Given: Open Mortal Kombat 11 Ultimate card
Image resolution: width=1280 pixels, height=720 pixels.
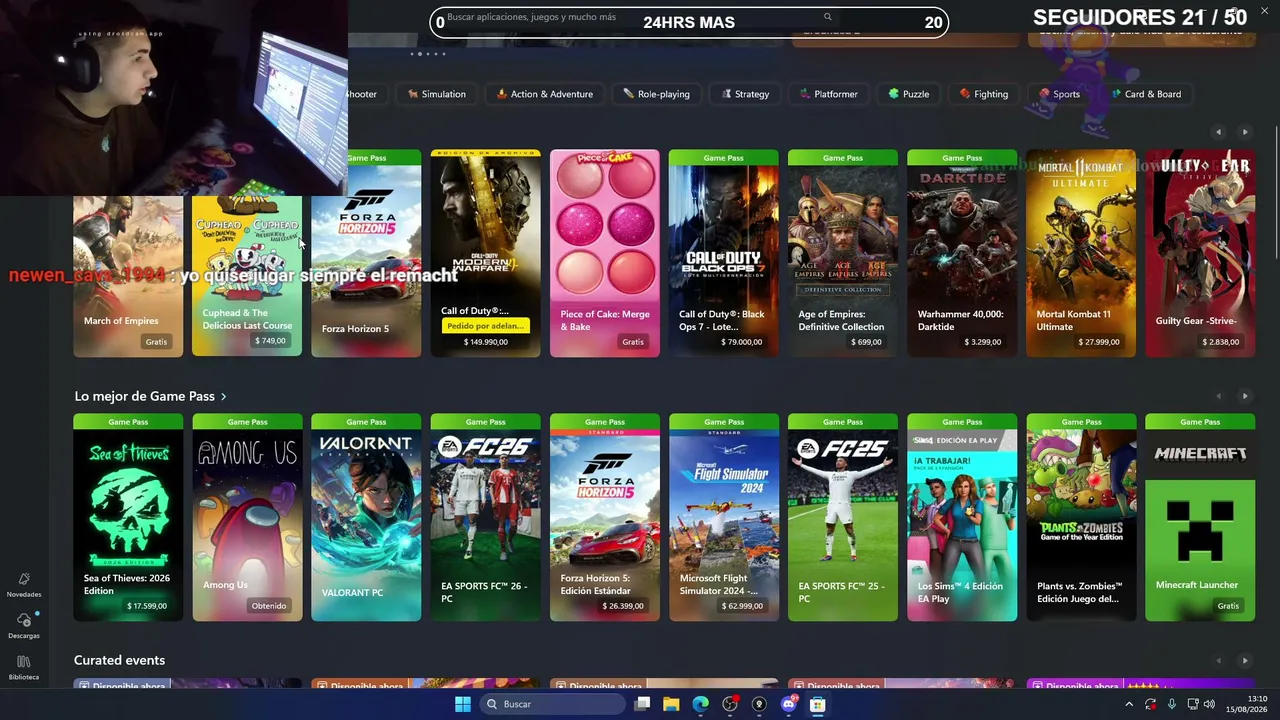Looking at the screenshot, I should point(1081,253).
